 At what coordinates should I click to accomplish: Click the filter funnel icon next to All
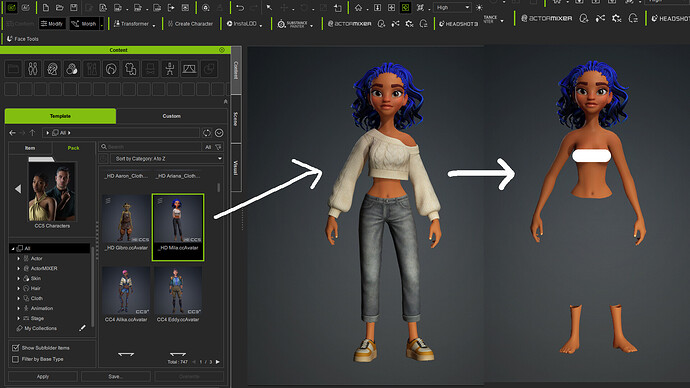(218, 147)
